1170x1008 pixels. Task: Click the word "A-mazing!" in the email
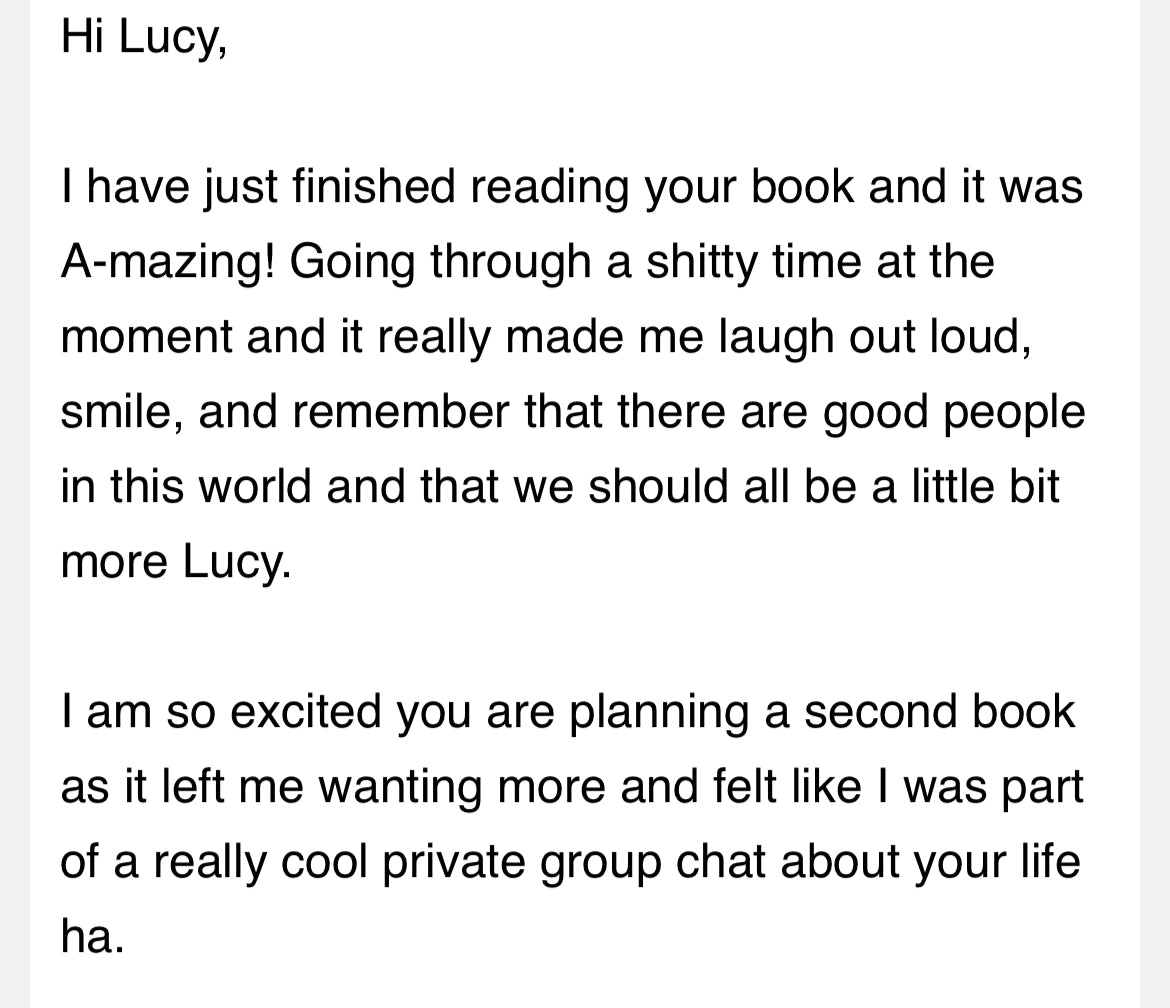click(167, 262)
